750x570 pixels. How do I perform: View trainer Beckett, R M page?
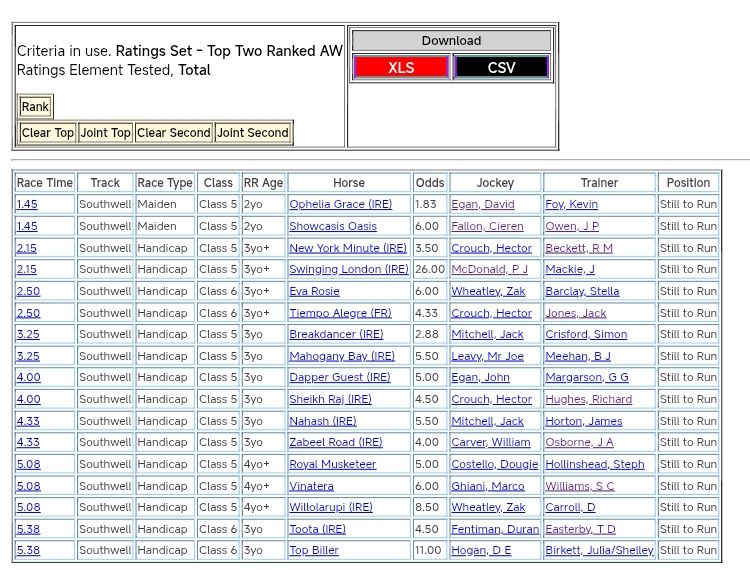pyautogui.click(x=579, y=248)
